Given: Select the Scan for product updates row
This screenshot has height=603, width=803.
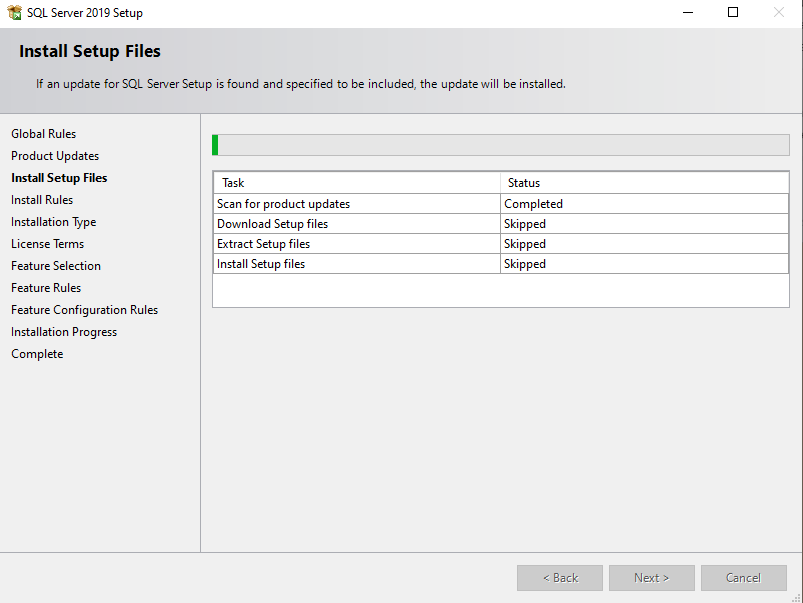Looking at the screenshot, I should point(500,204).
